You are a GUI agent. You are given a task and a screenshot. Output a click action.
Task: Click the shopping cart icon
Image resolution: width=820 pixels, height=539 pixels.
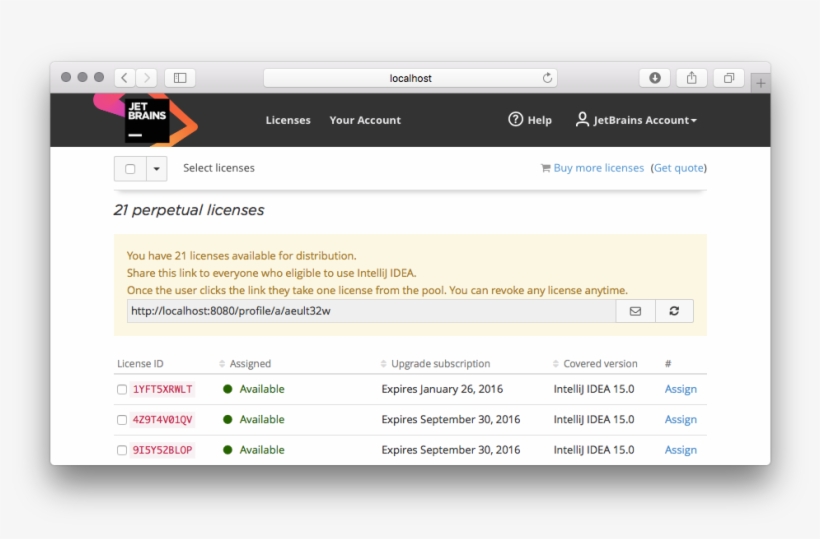tap(545, 168)
